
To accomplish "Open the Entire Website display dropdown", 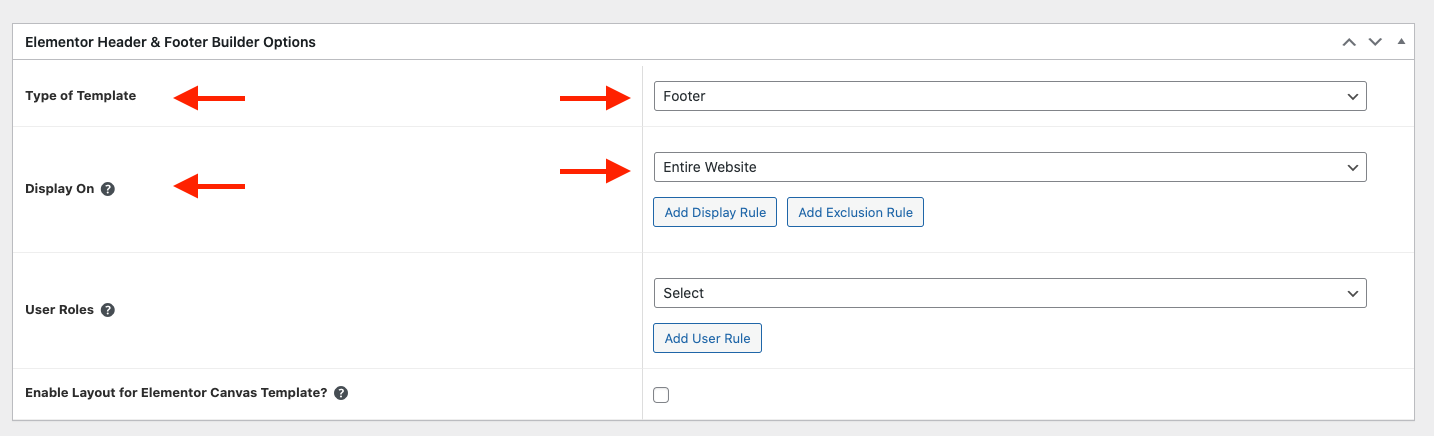I will coord(1009,167).
